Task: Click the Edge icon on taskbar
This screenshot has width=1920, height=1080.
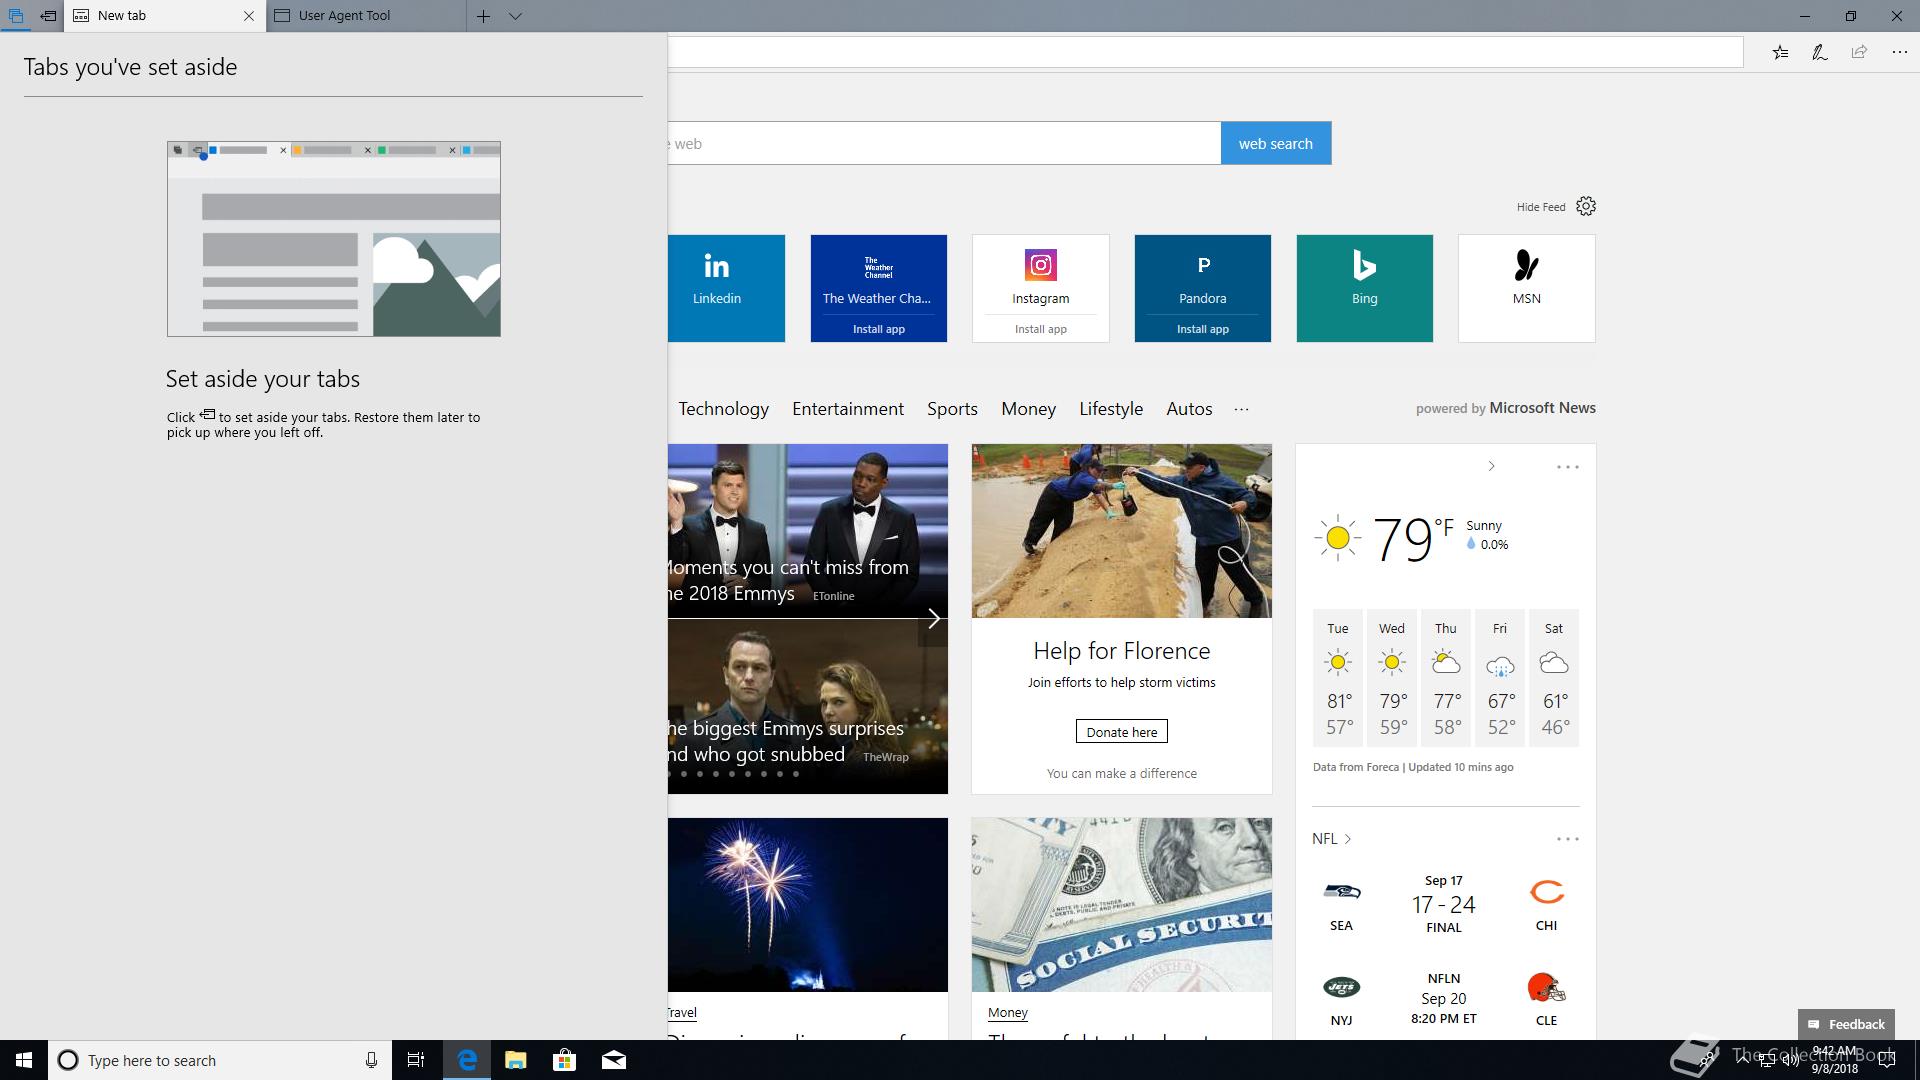Action: pos(466,1060)
